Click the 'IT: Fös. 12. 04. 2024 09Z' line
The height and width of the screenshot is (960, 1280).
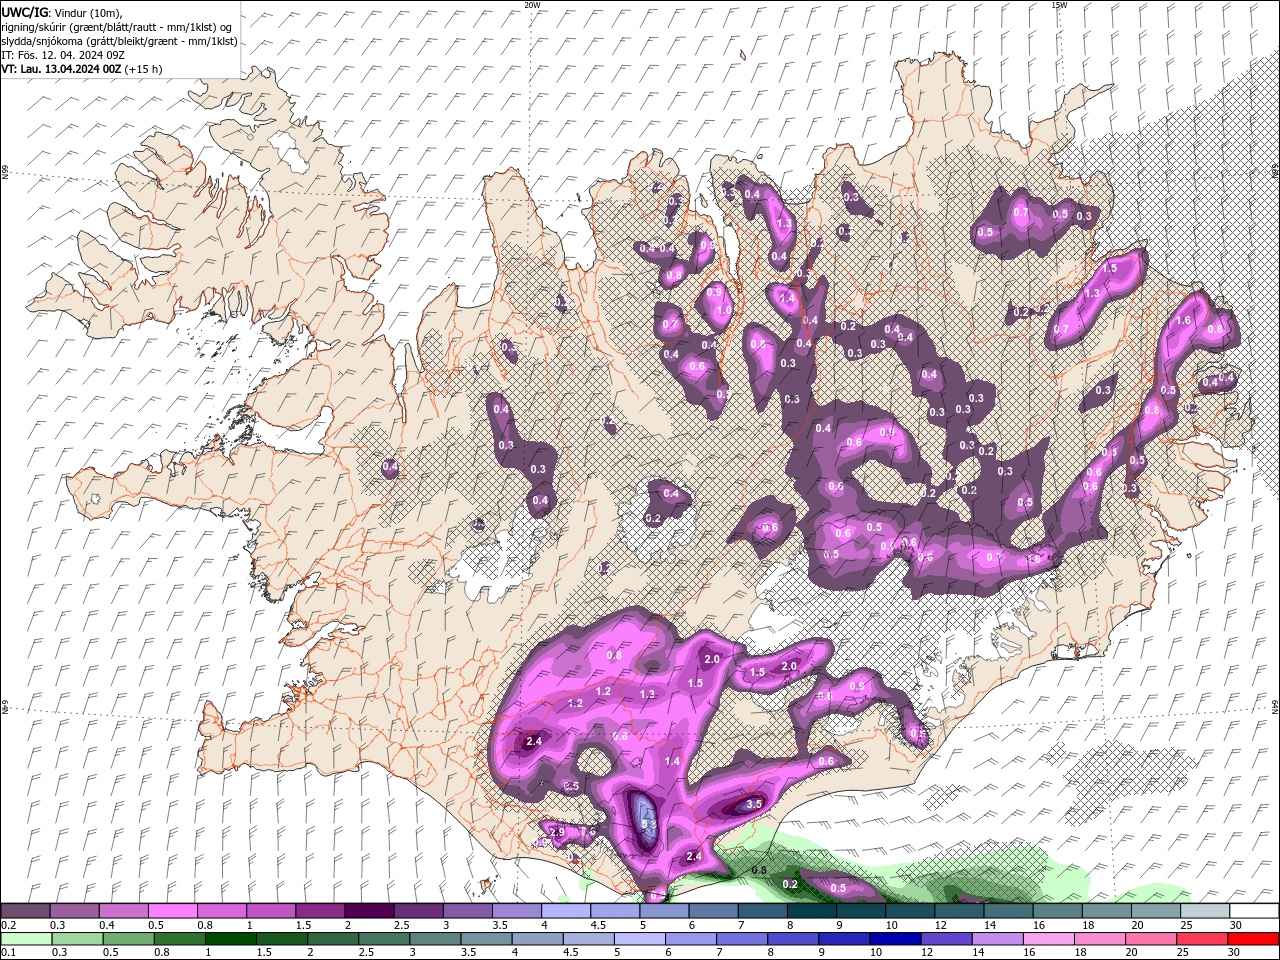click(x=63, y=55)
